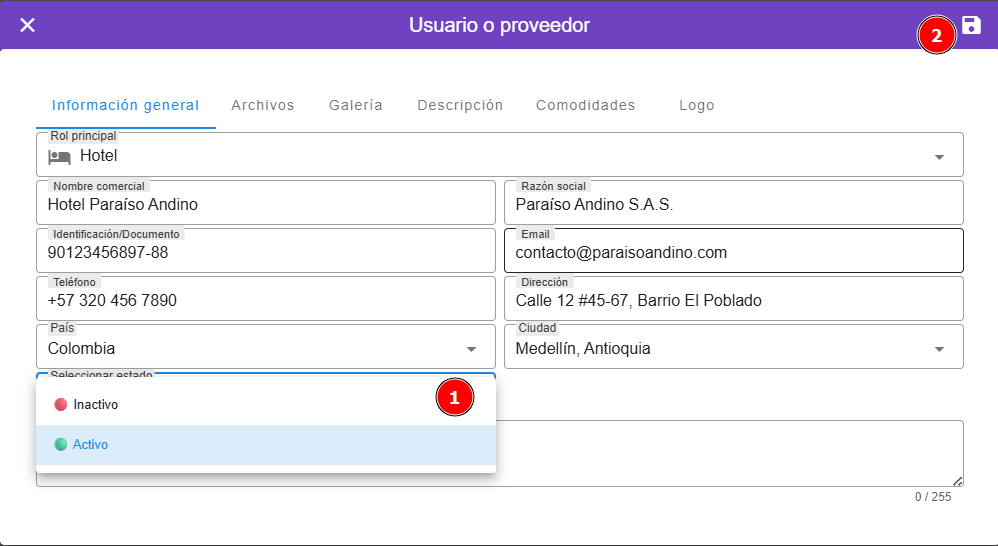Click the hotel bed icon
This screenshot has height=546, width=998.
(x=60, y=156)
